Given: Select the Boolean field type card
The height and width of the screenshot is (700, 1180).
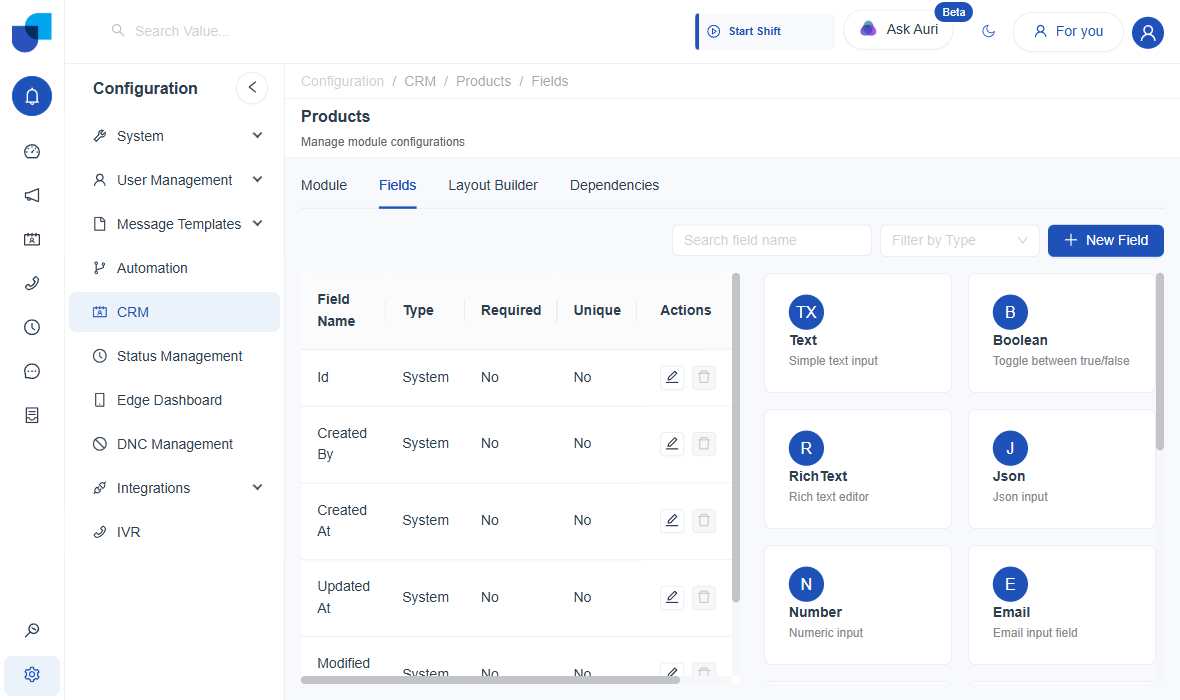Looking at the screenshot, I should click(1061, 333).
